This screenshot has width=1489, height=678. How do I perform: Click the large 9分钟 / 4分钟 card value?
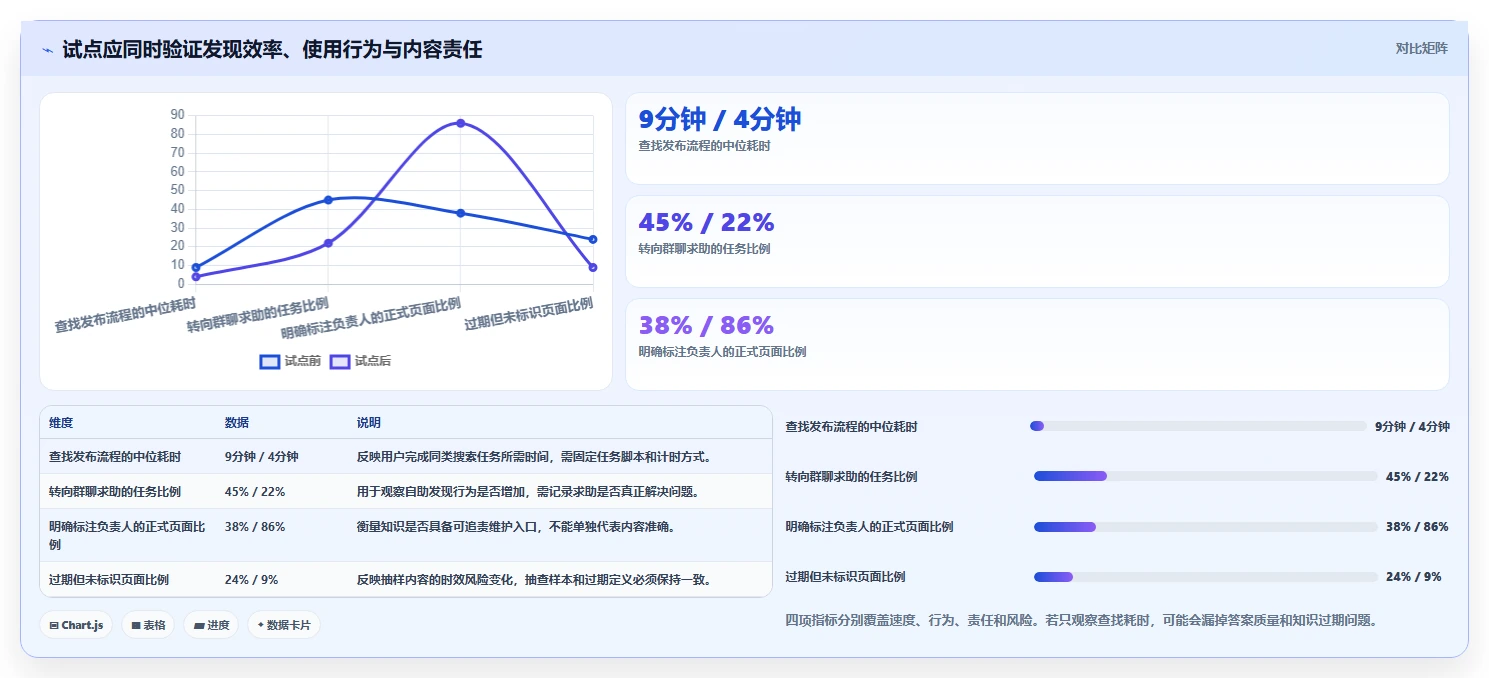coord(720,119)
